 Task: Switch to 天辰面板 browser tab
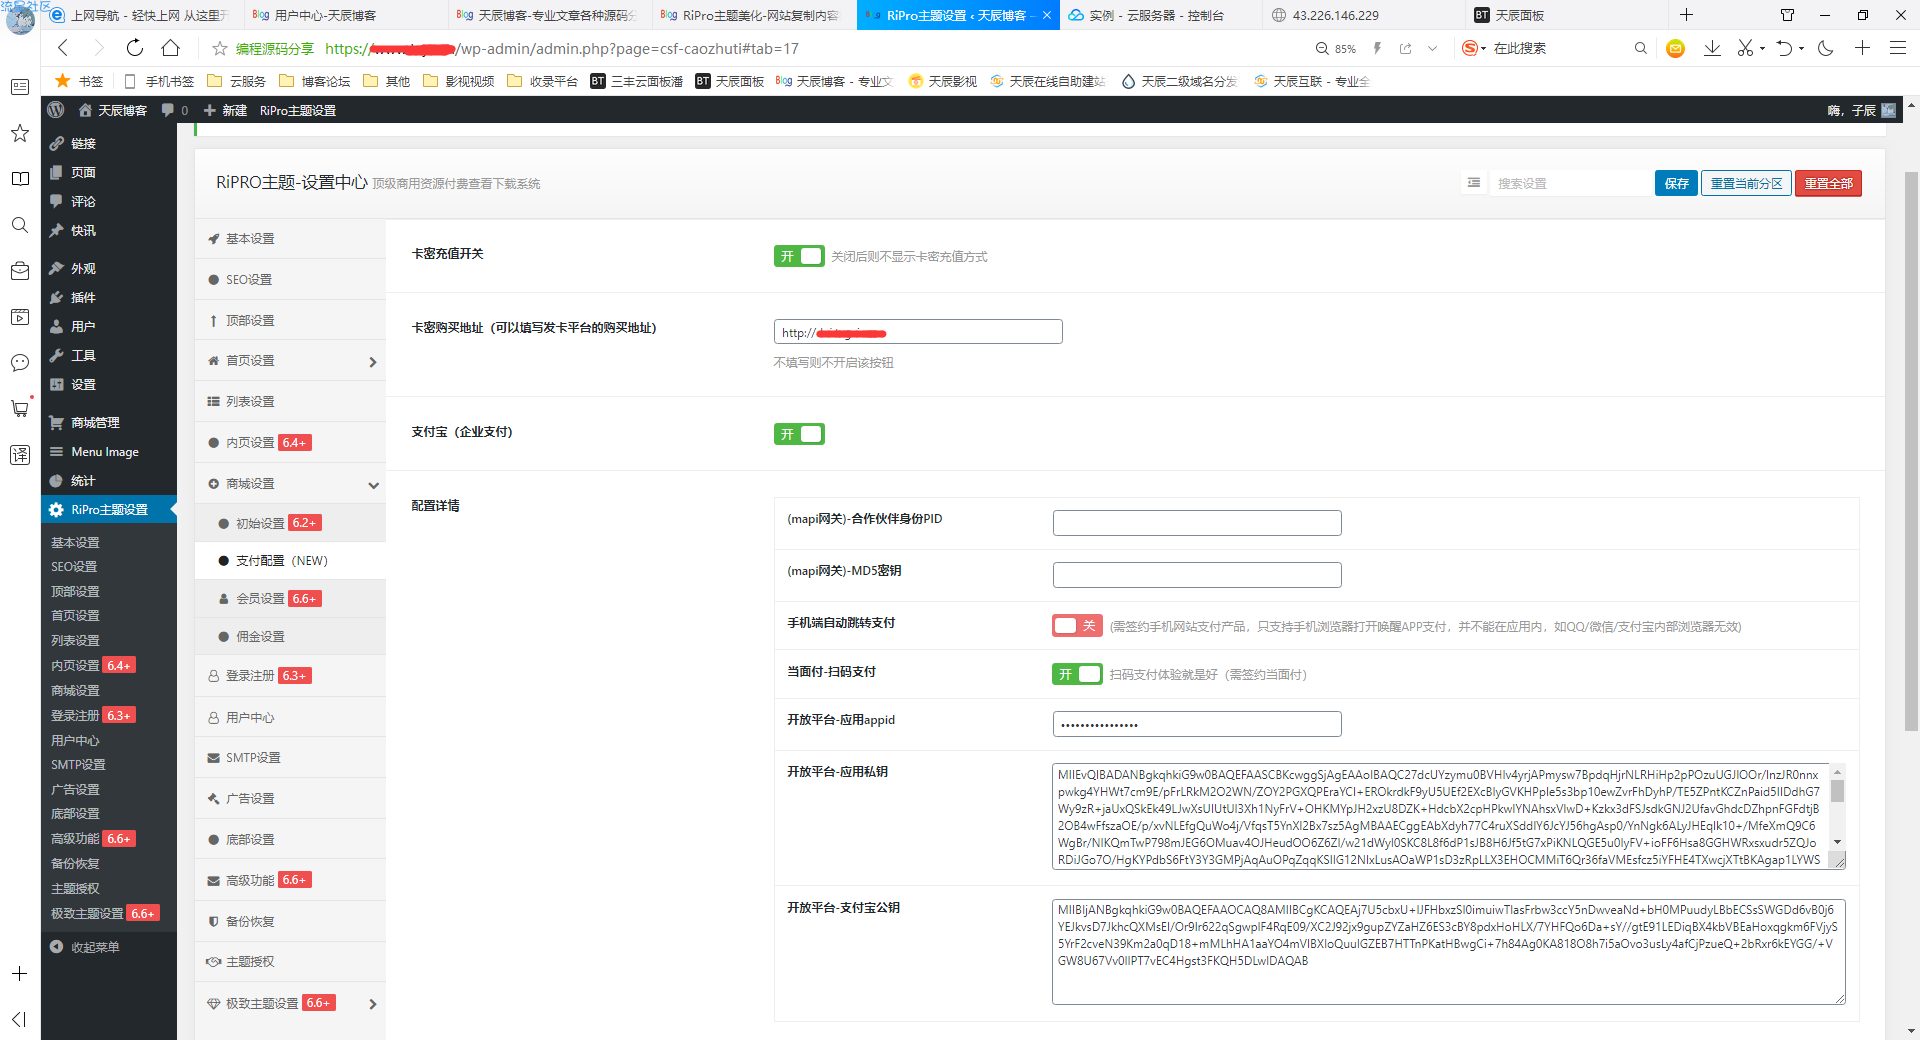click(x=1568, y=15)
